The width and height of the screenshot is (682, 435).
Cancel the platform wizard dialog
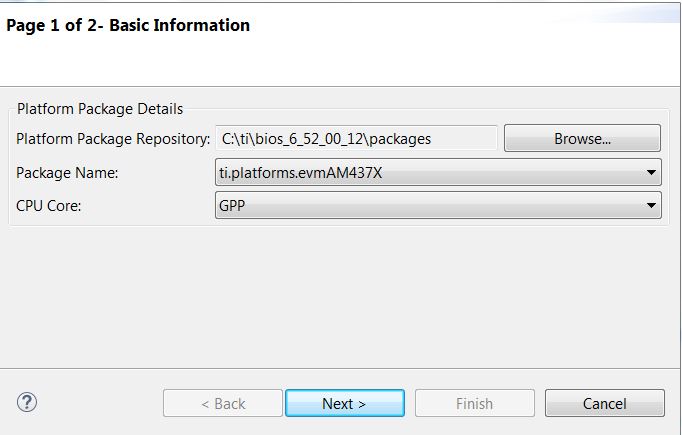604,403
